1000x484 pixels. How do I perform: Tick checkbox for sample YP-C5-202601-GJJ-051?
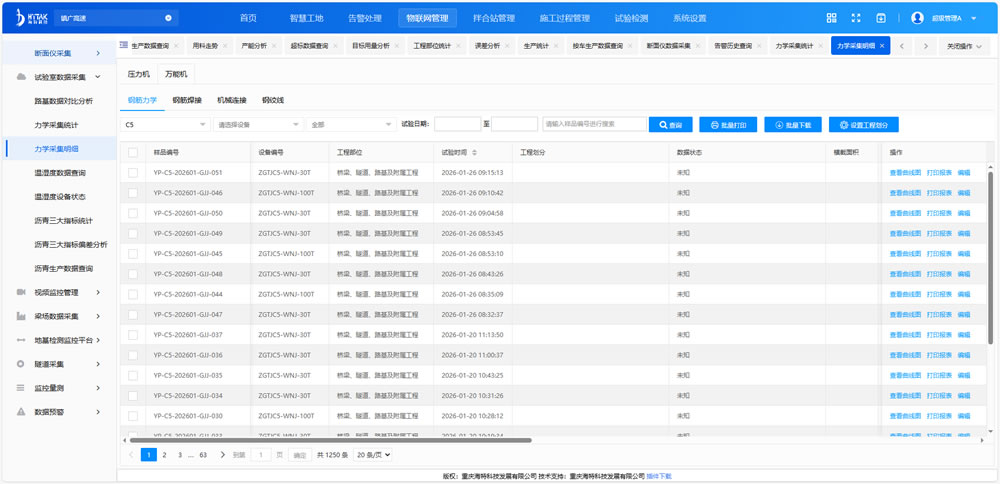(x=133, y=172)
